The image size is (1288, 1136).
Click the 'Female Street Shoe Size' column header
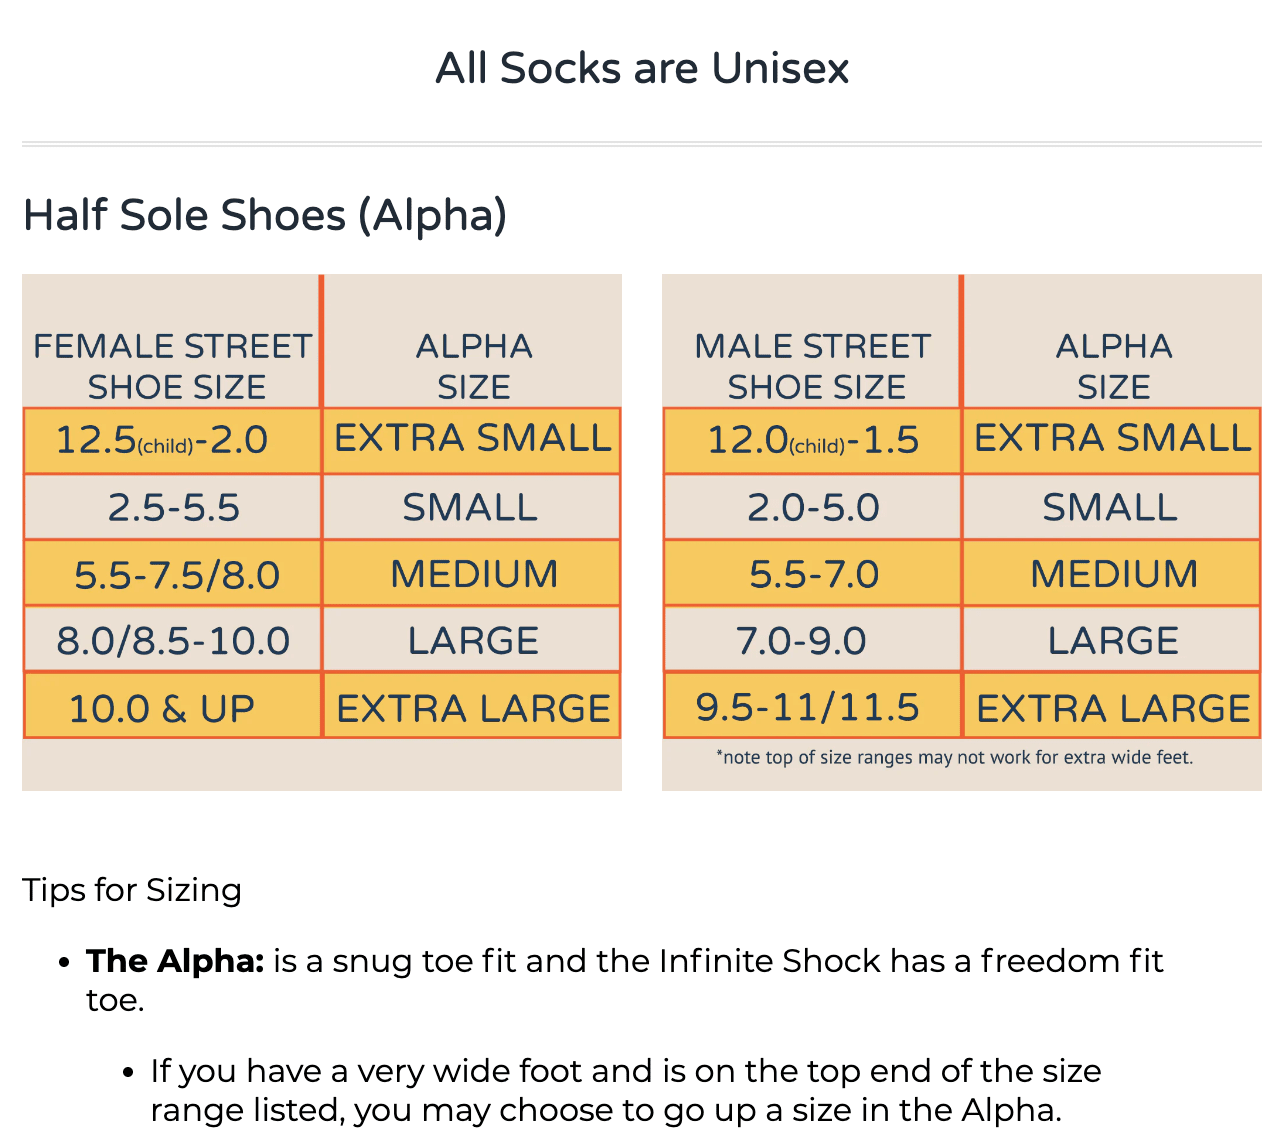coord(173,366)
